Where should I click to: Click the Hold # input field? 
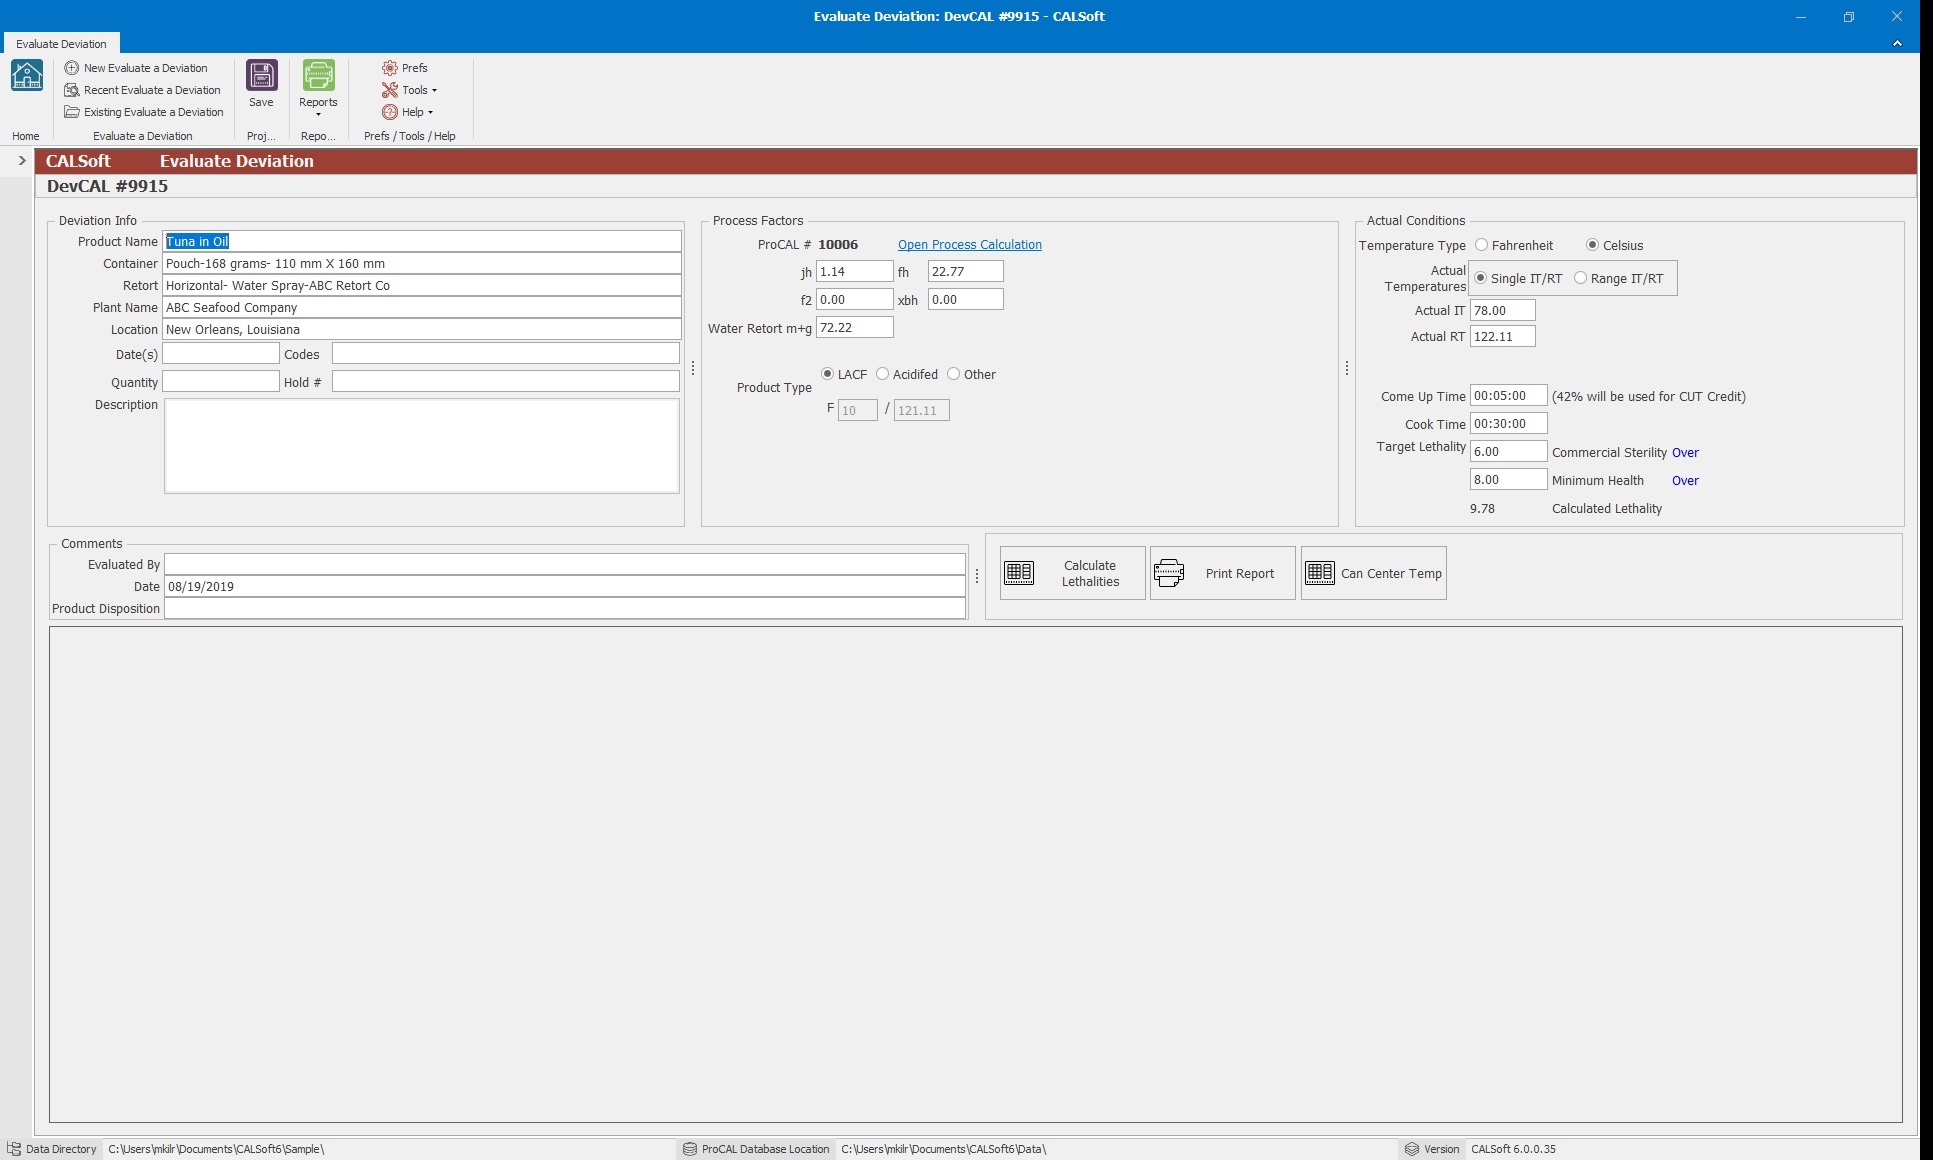506,381
